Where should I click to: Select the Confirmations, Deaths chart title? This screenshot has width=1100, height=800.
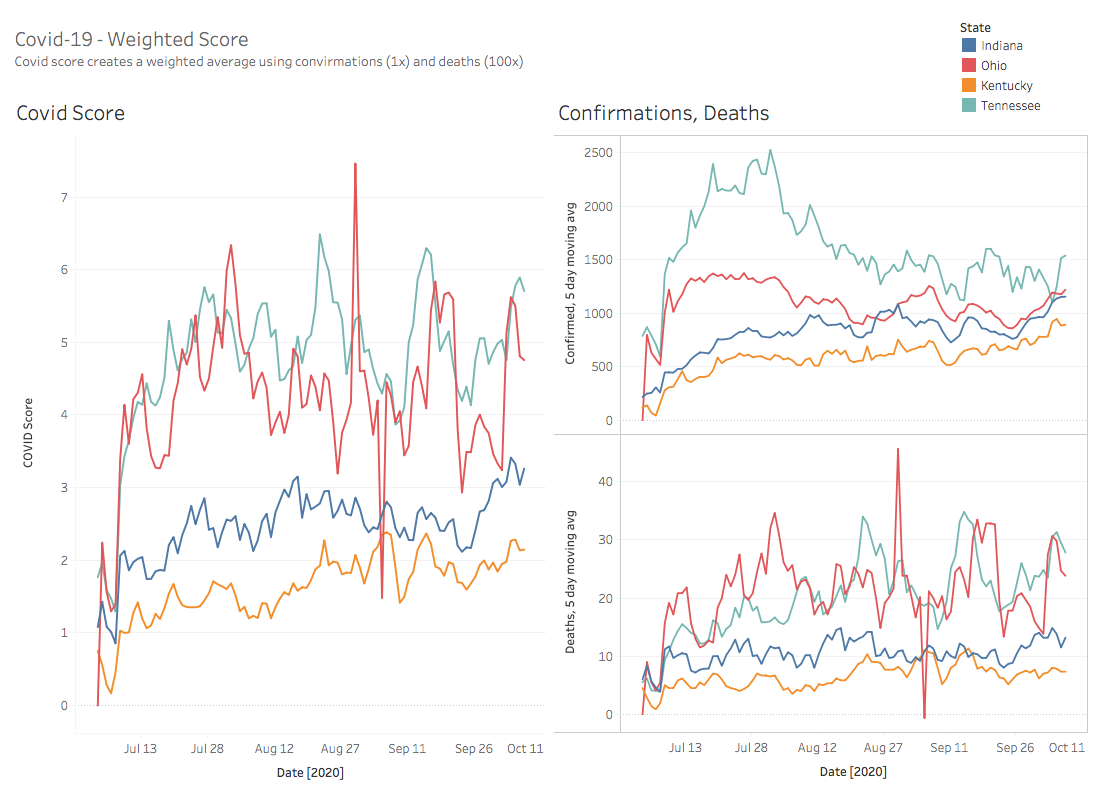click(663, 113)
